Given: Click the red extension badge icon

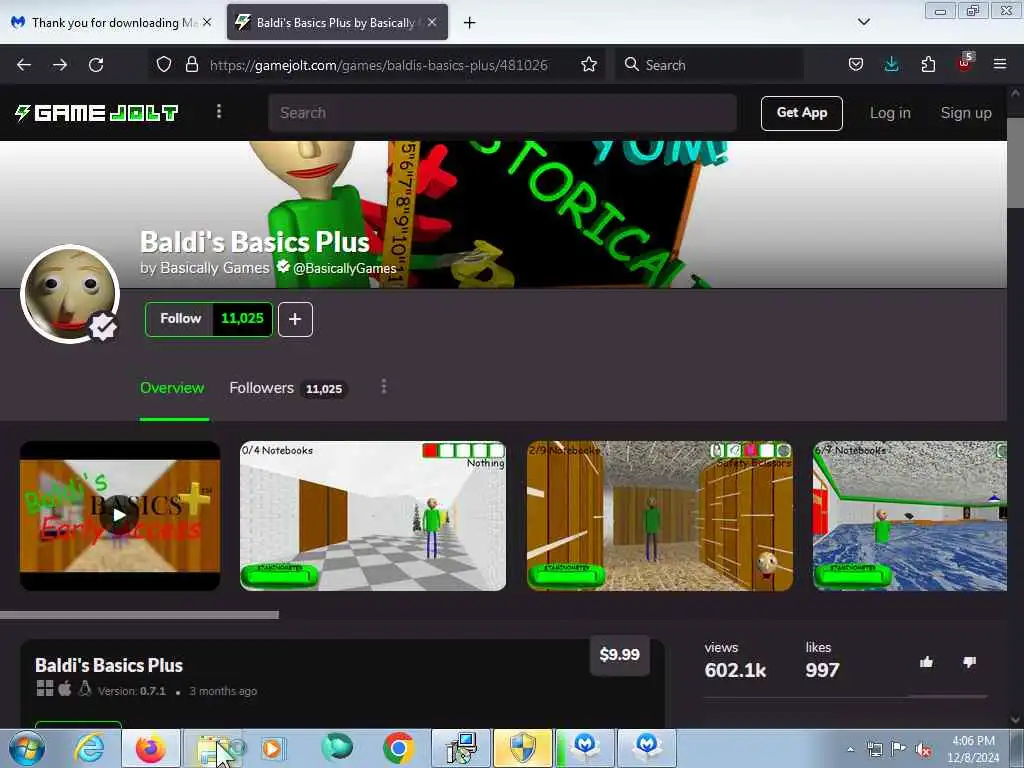Looking at the screenshot, I should [965, 63].
